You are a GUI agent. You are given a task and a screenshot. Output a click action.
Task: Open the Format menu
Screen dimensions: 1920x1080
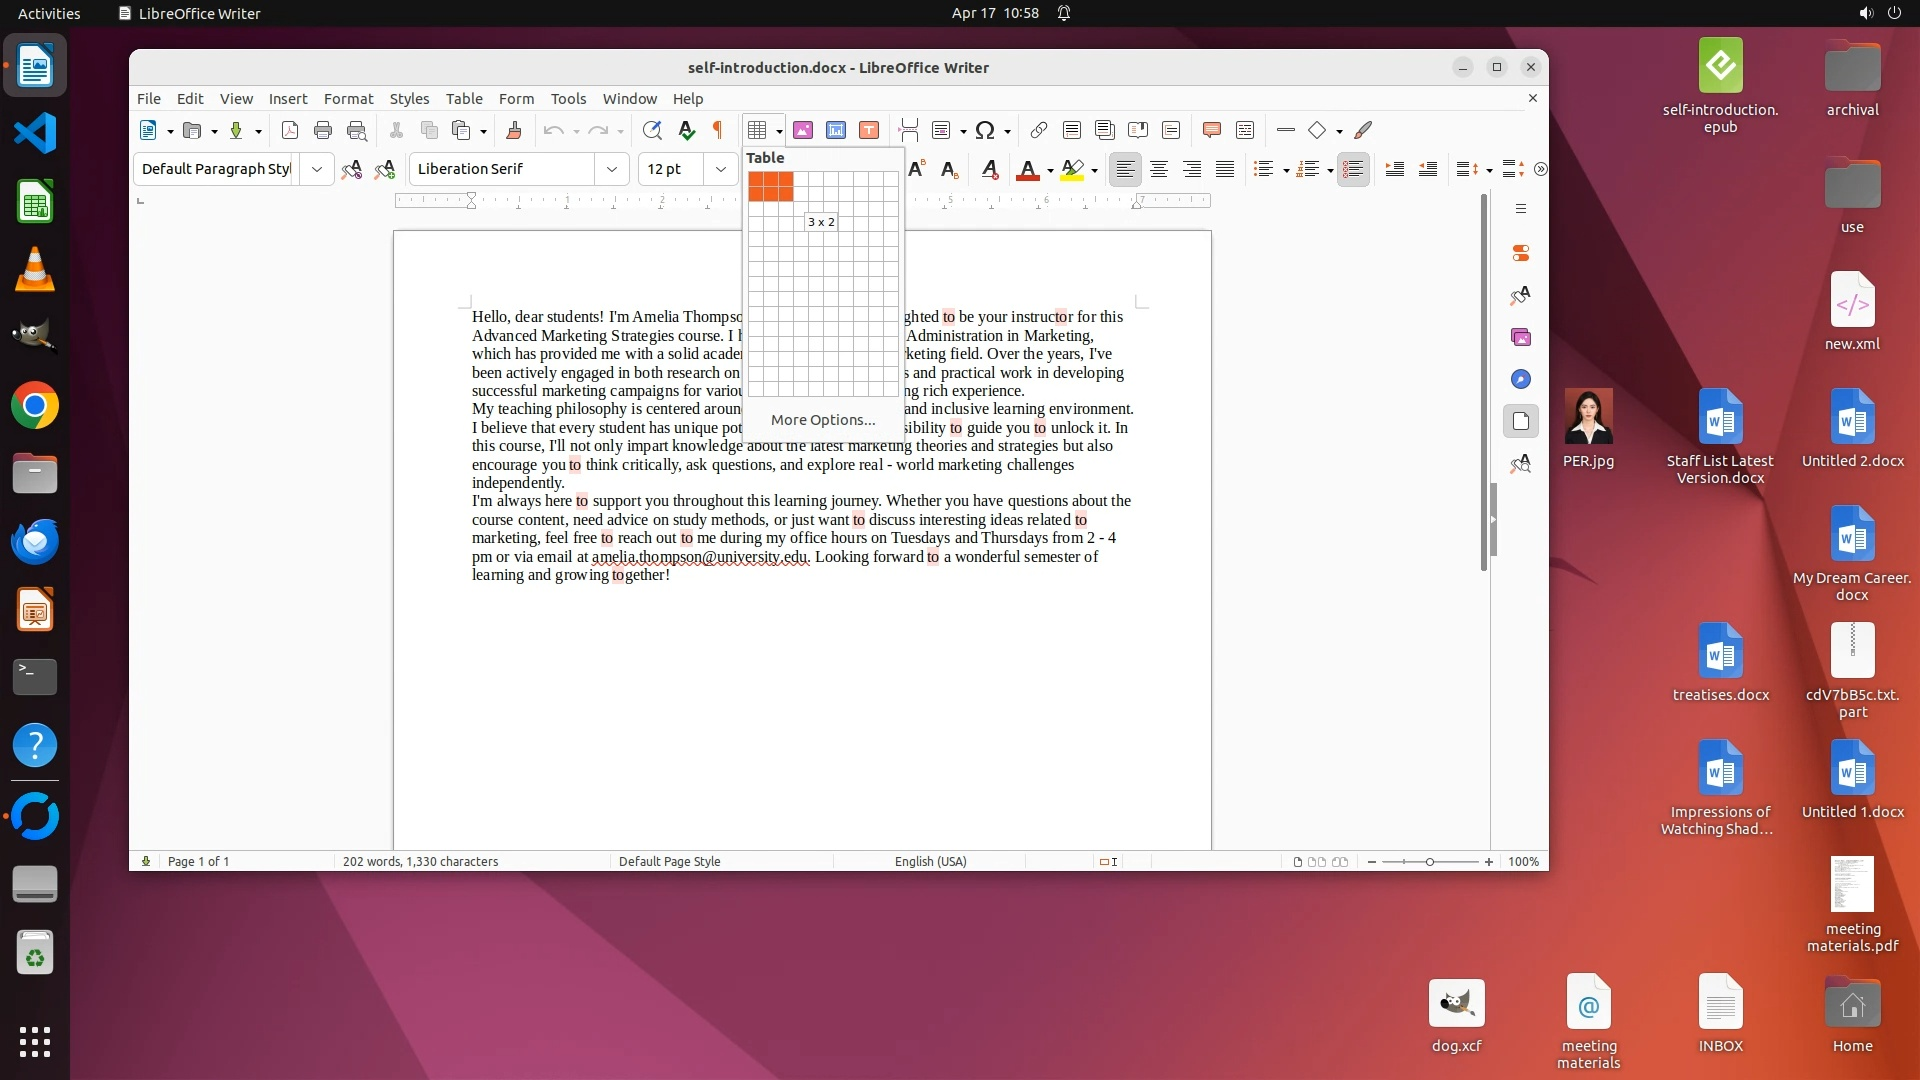coord(348,98)
